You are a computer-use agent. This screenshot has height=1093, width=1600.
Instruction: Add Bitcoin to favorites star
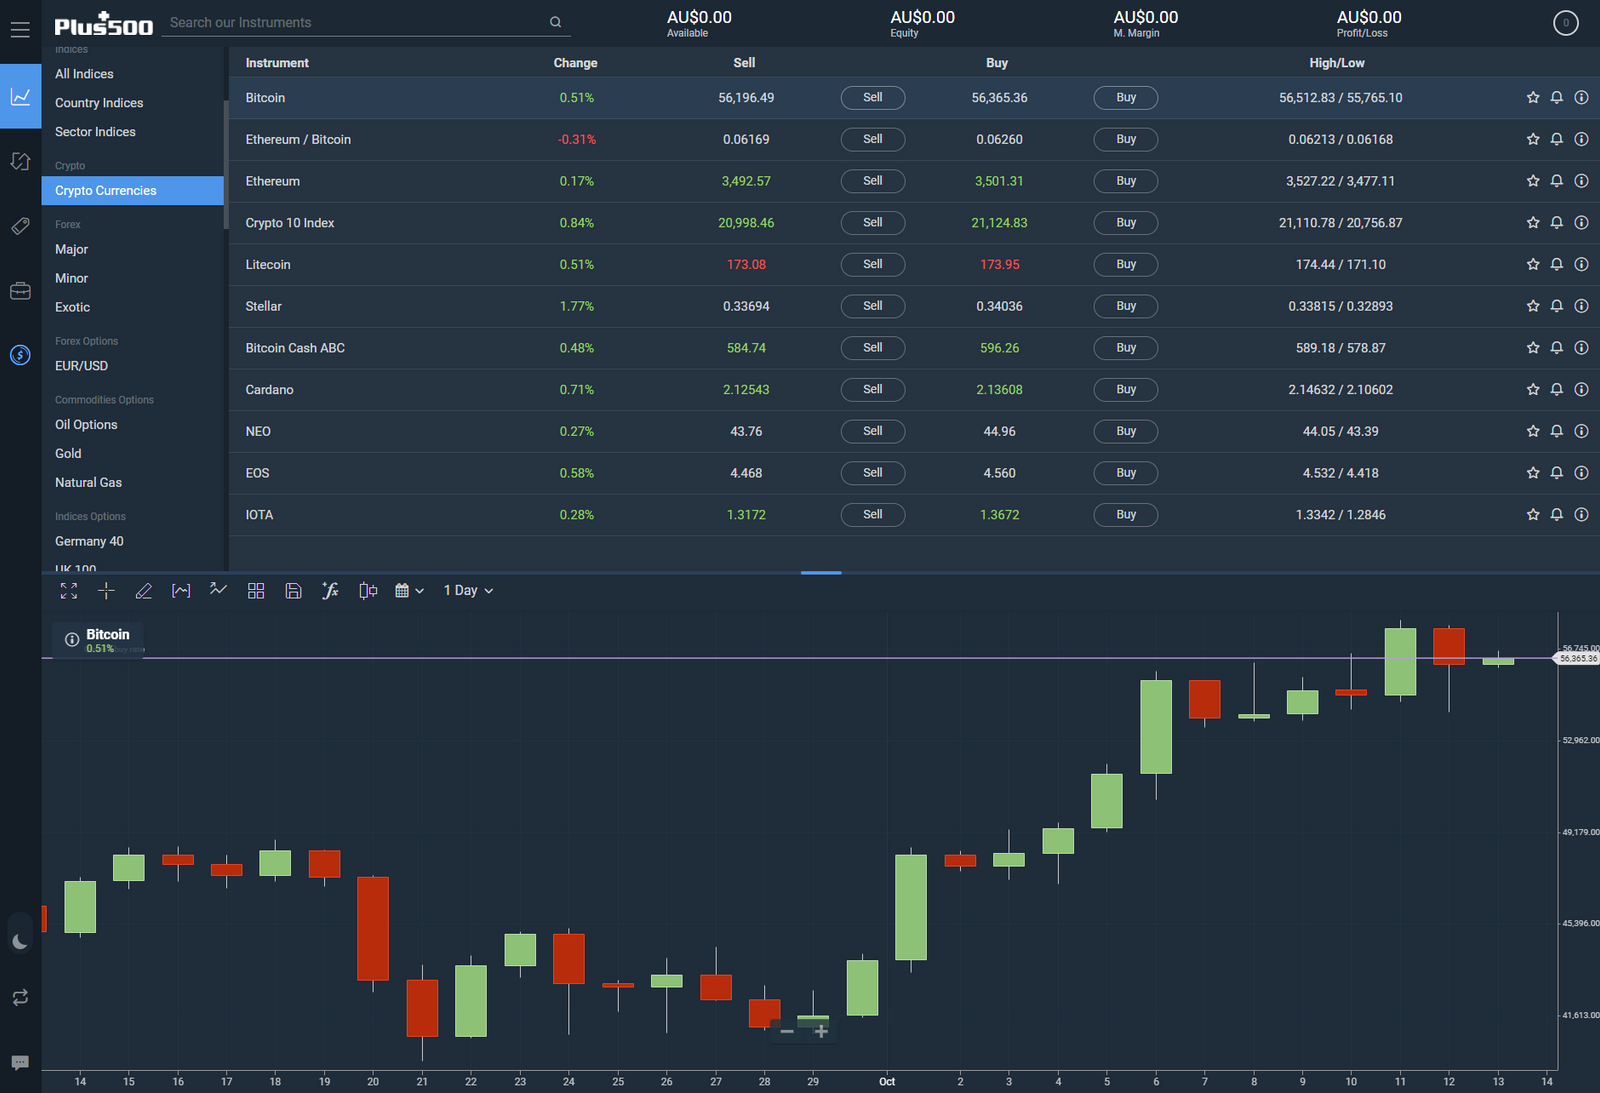click(1533, 98)
